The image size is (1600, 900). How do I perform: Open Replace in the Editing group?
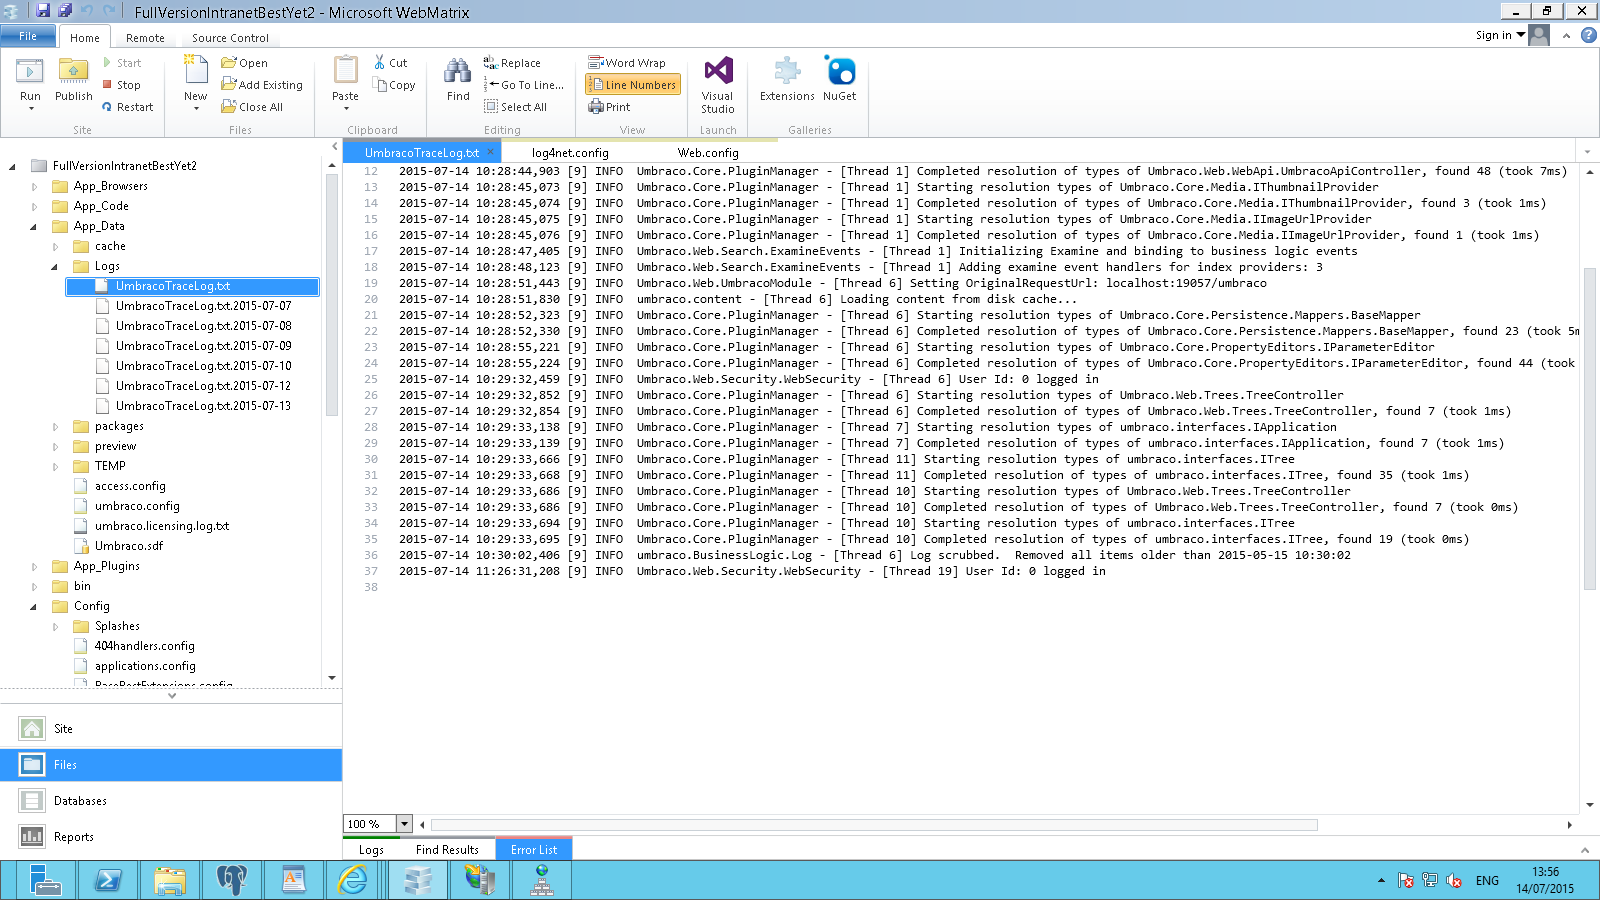point(512,63)
